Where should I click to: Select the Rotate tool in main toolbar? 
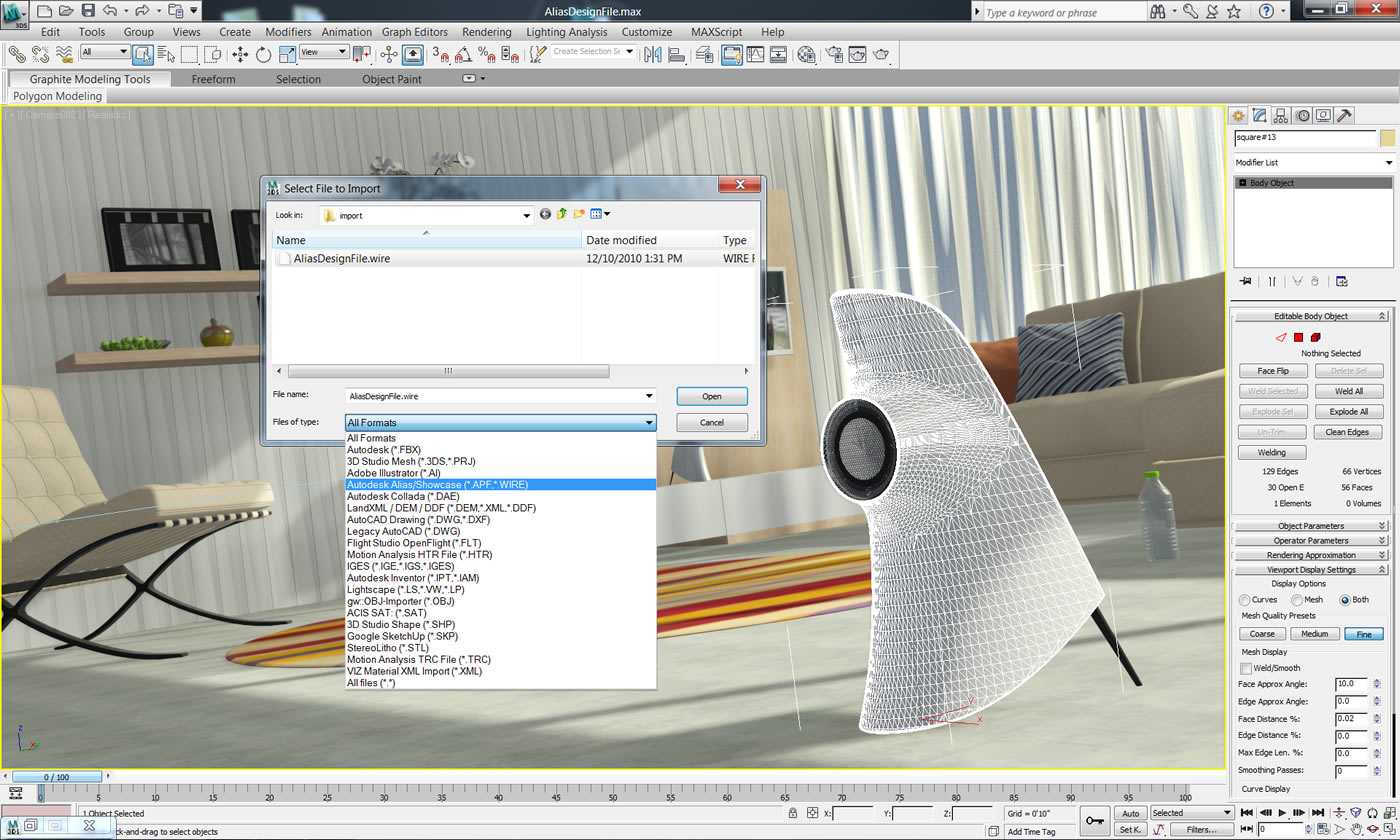(x=264, y=55)
